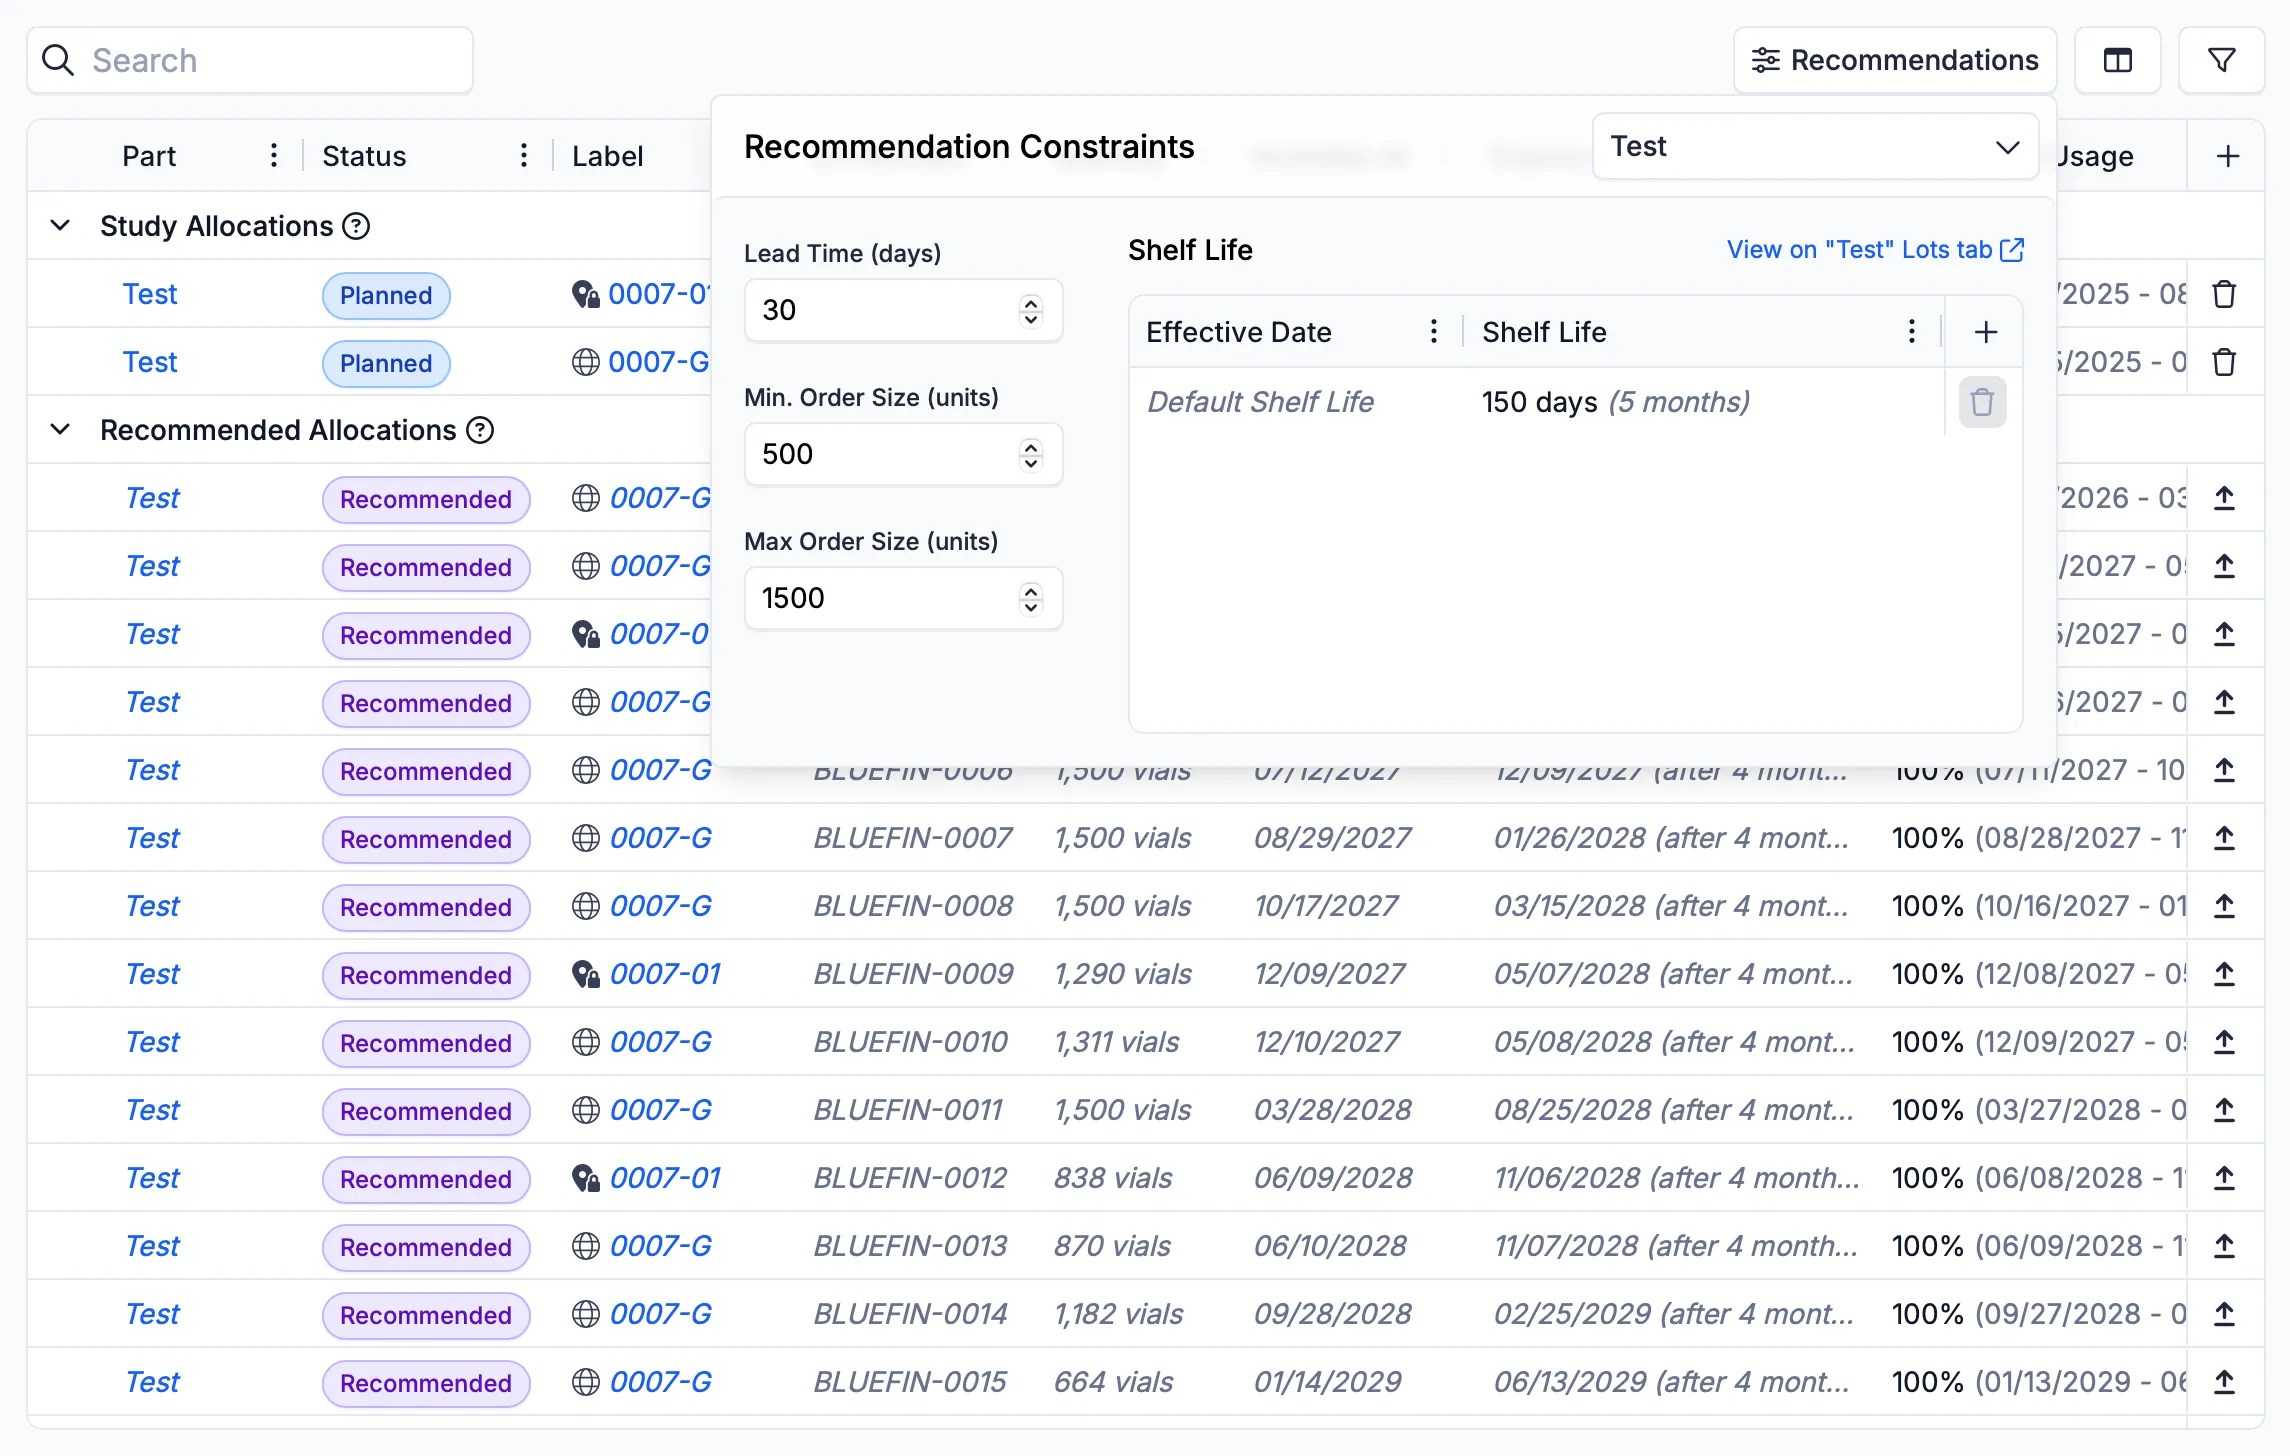The image size is (2290, 1456).
Task: Open the Part column options menu
Action: (x=273, y=156)
